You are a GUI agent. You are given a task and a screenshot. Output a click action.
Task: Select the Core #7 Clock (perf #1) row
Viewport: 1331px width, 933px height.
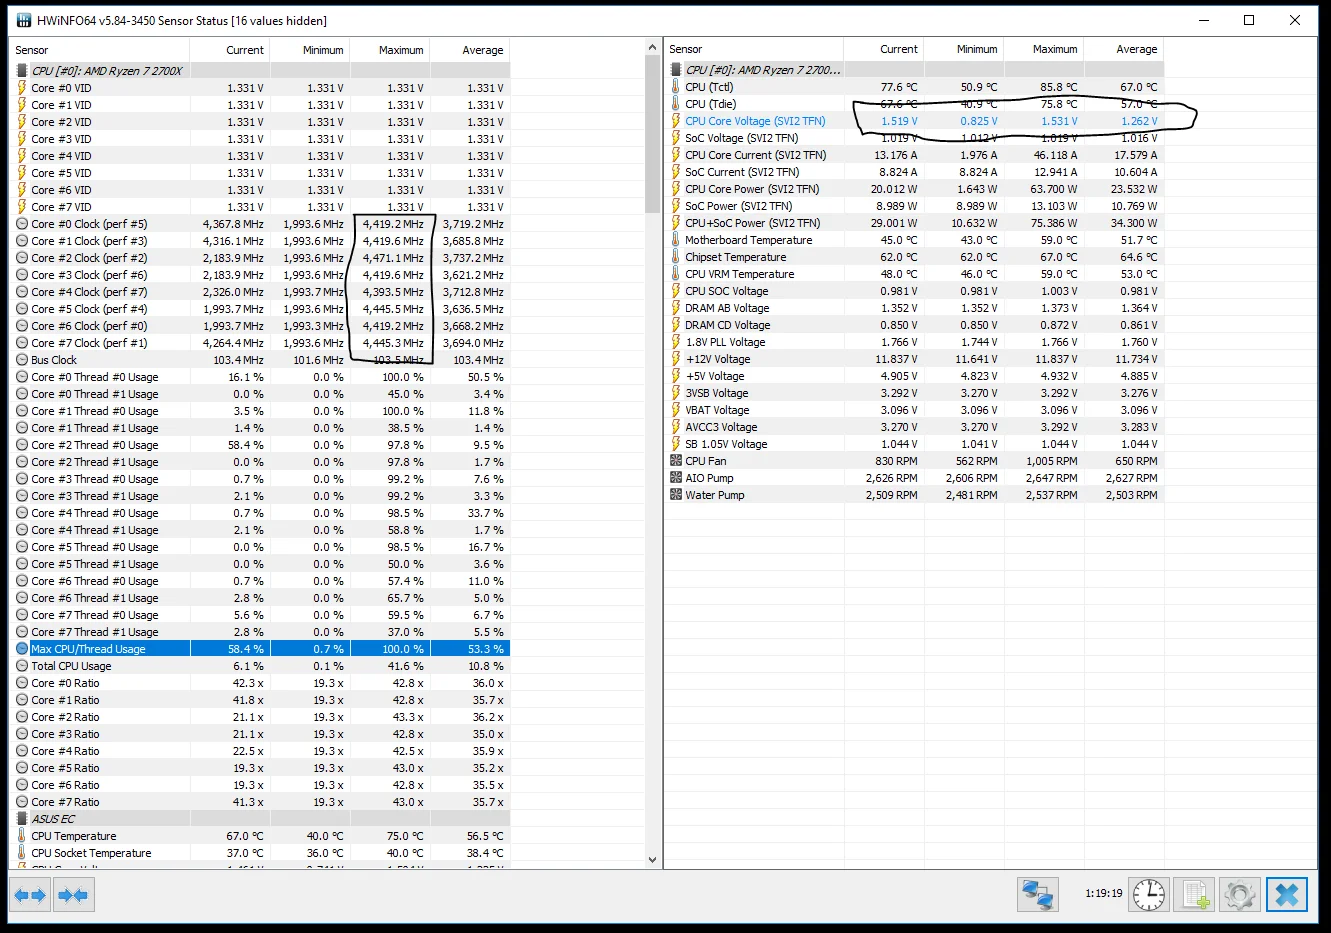pos(260,343)
